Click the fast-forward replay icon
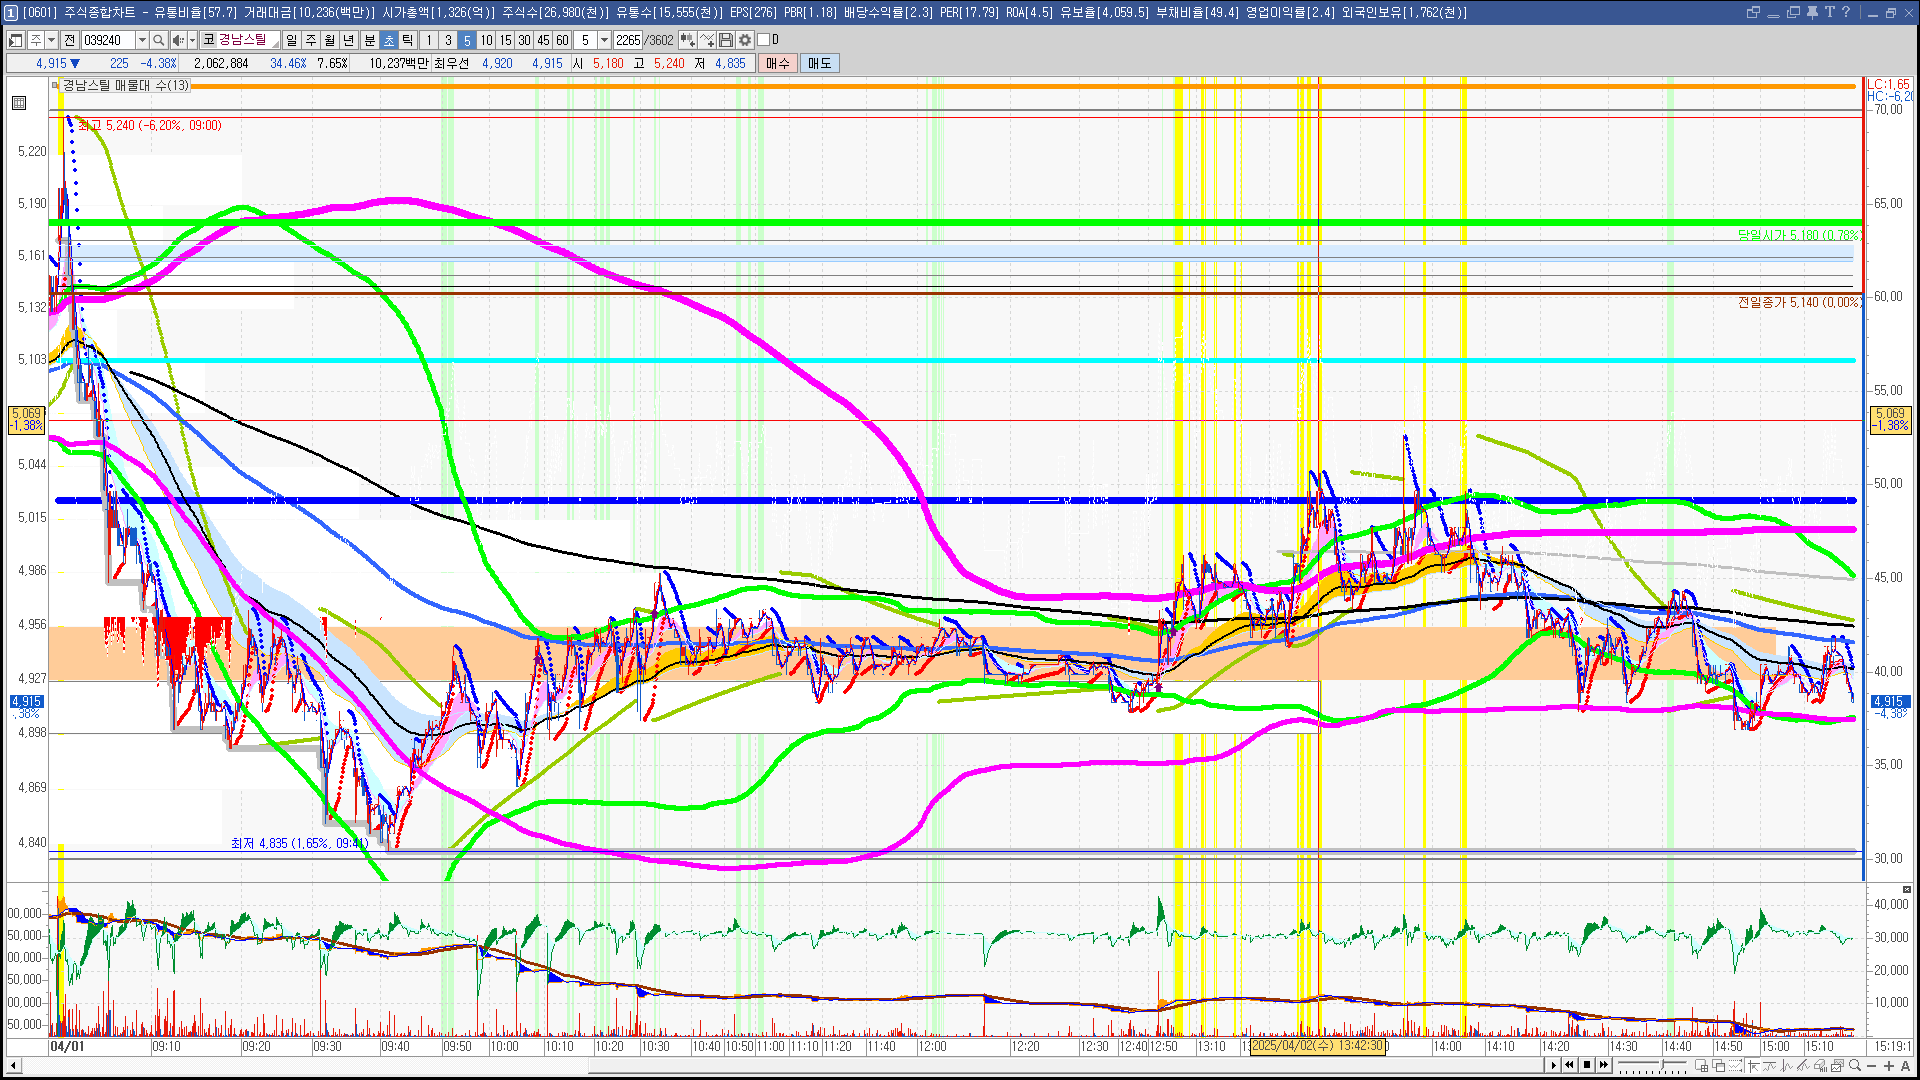1920x1080 pixels. (1604, 1065)
